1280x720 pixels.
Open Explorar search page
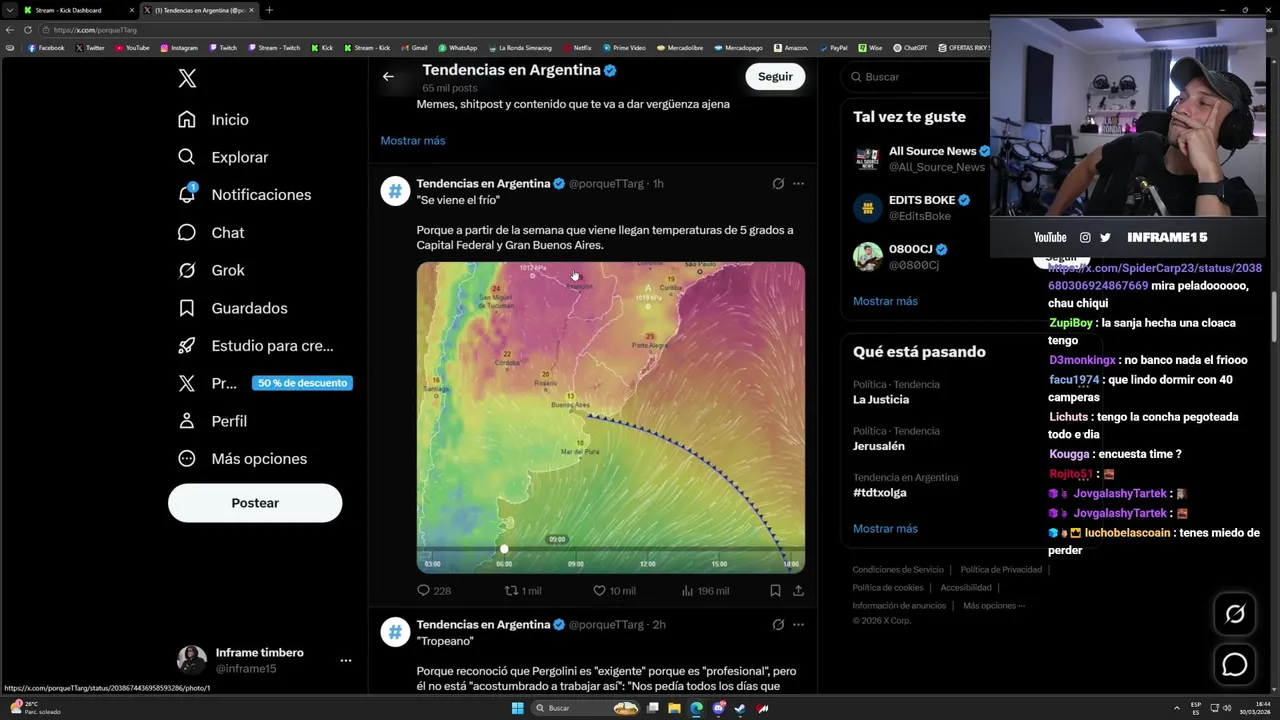(222, 157)
